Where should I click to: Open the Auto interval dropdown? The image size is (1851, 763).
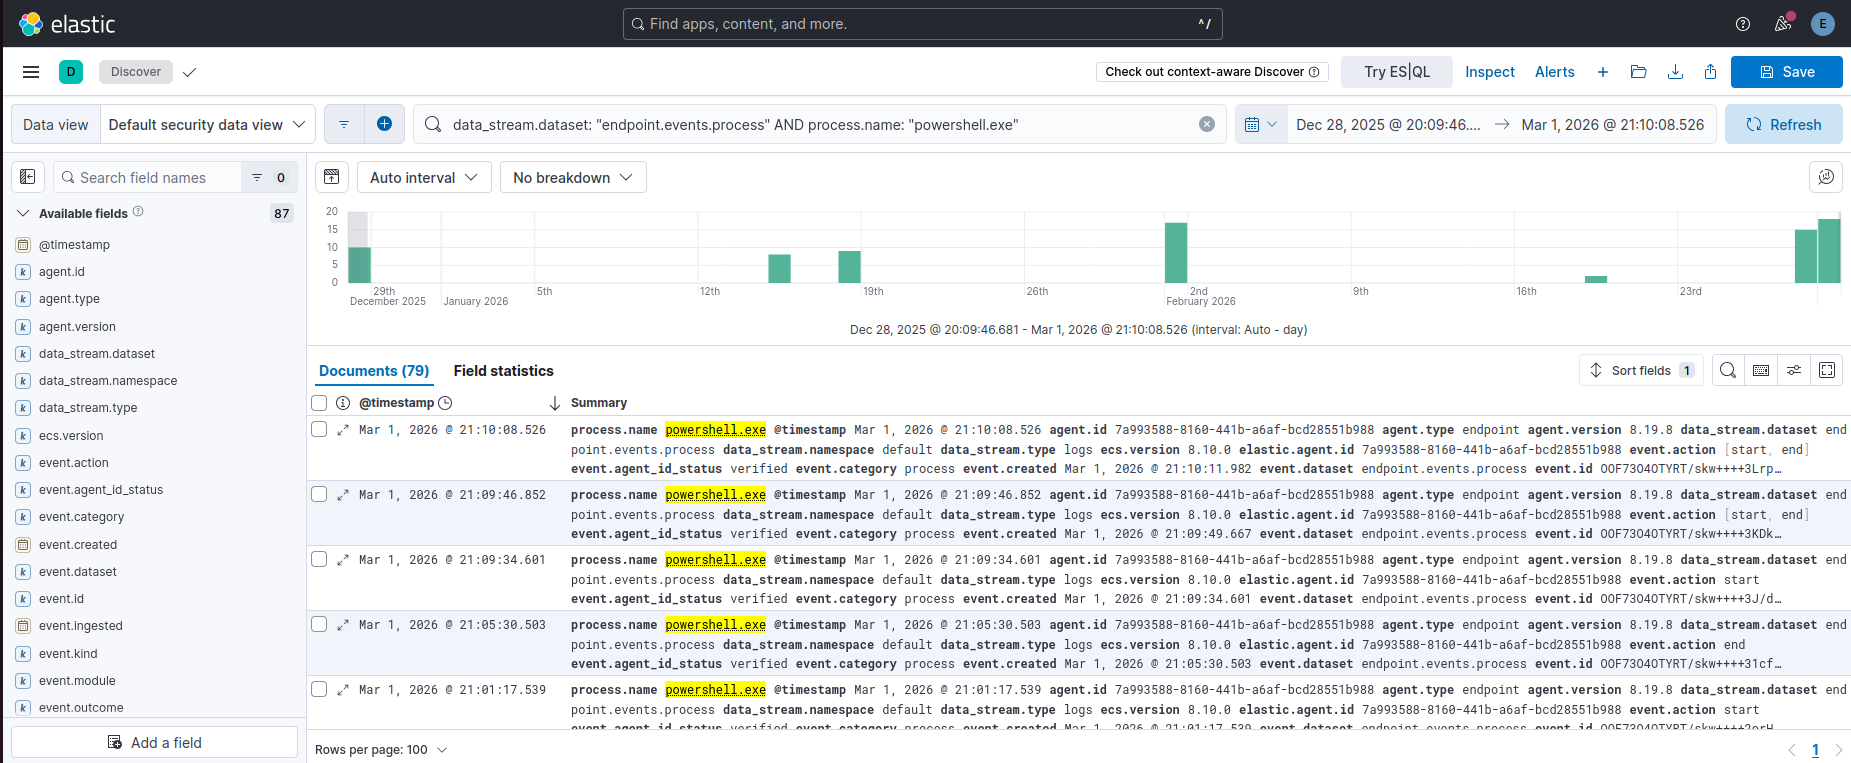point(424,177)
